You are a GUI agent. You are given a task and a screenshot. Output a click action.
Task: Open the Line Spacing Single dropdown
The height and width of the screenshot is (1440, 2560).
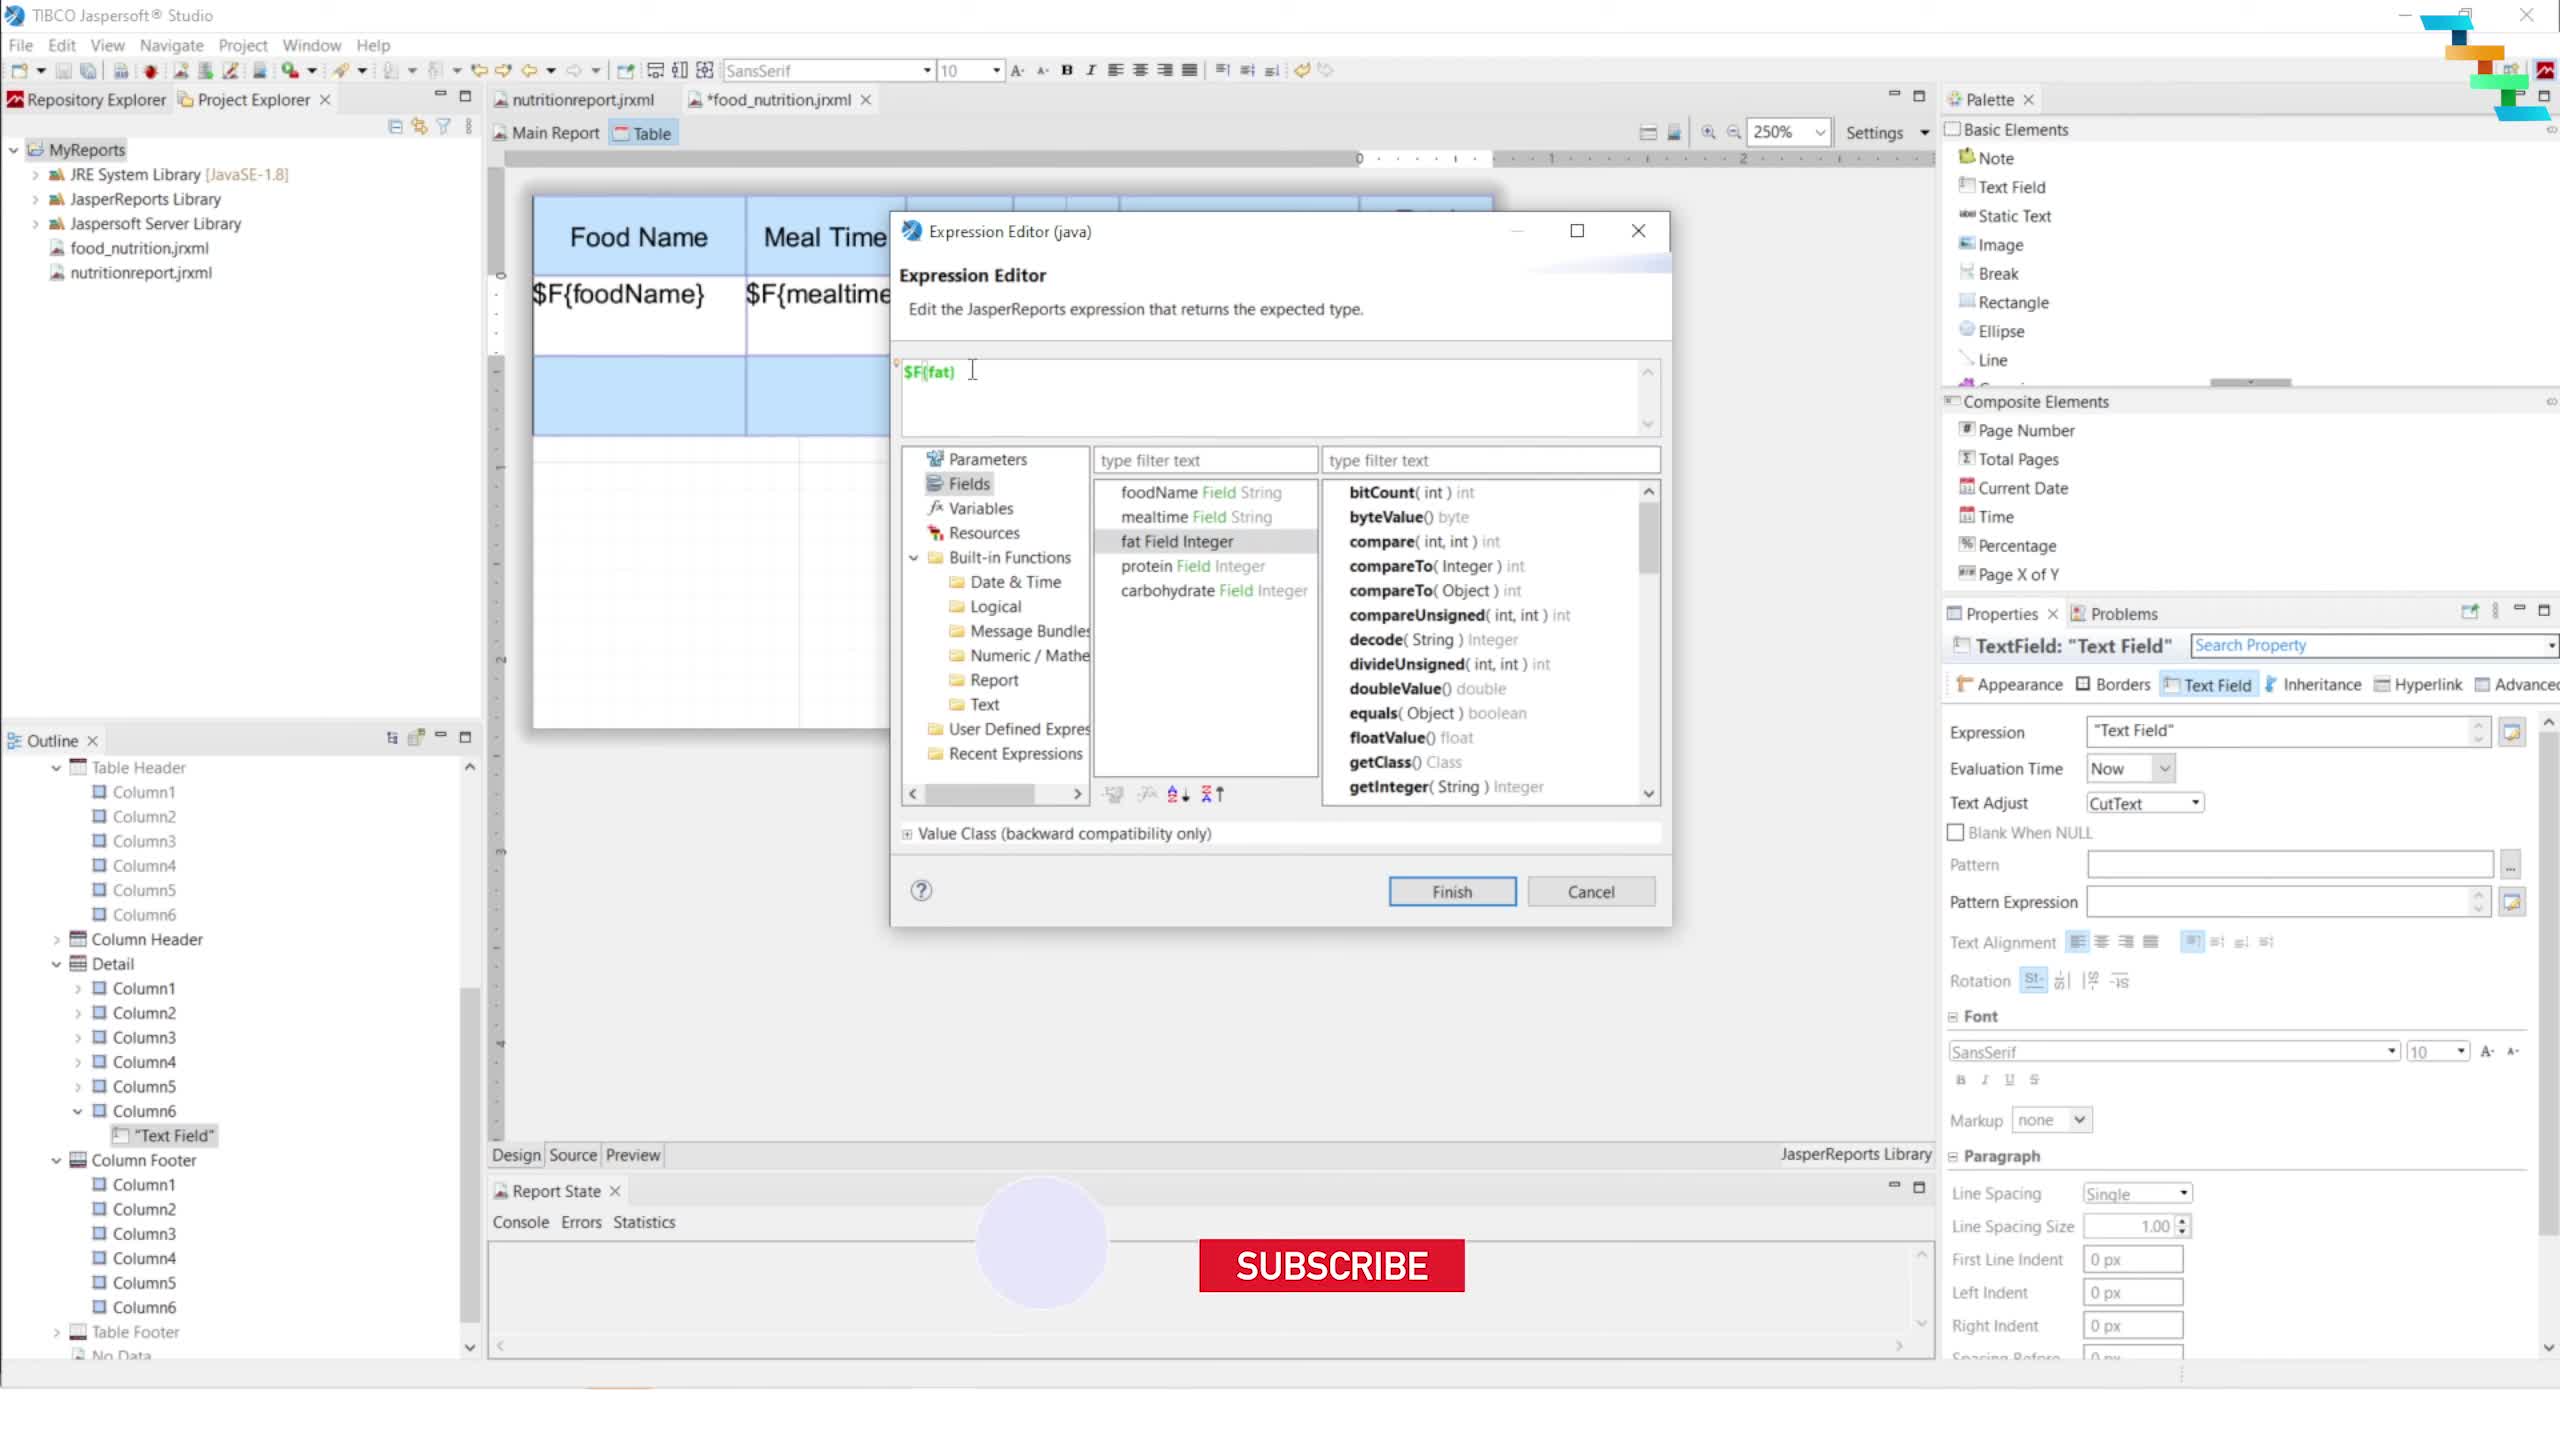pos(2184,1193)
